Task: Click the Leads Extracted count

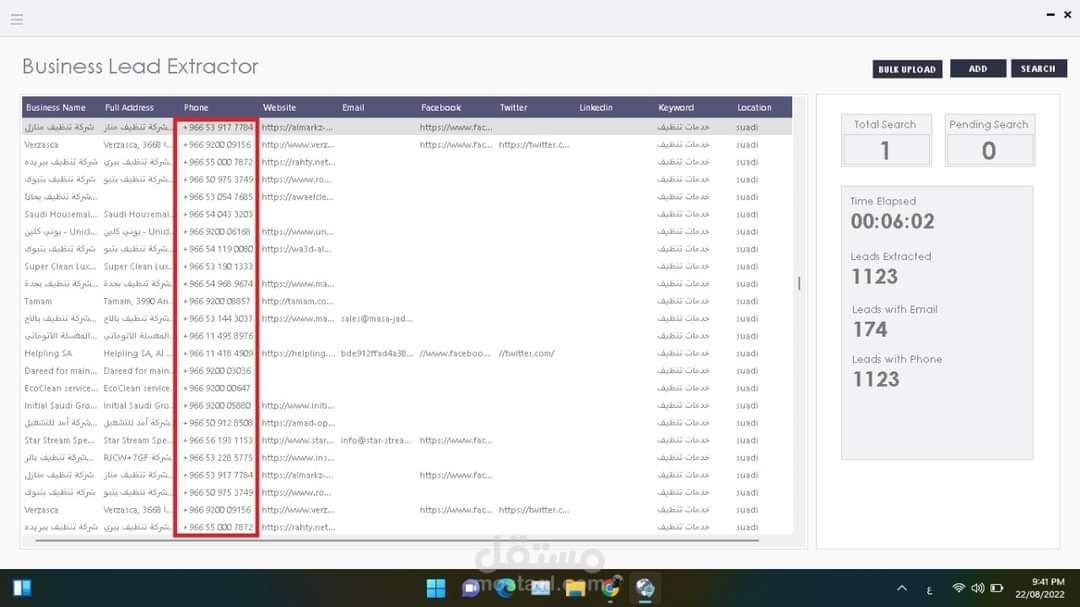Action: [875, 277]
